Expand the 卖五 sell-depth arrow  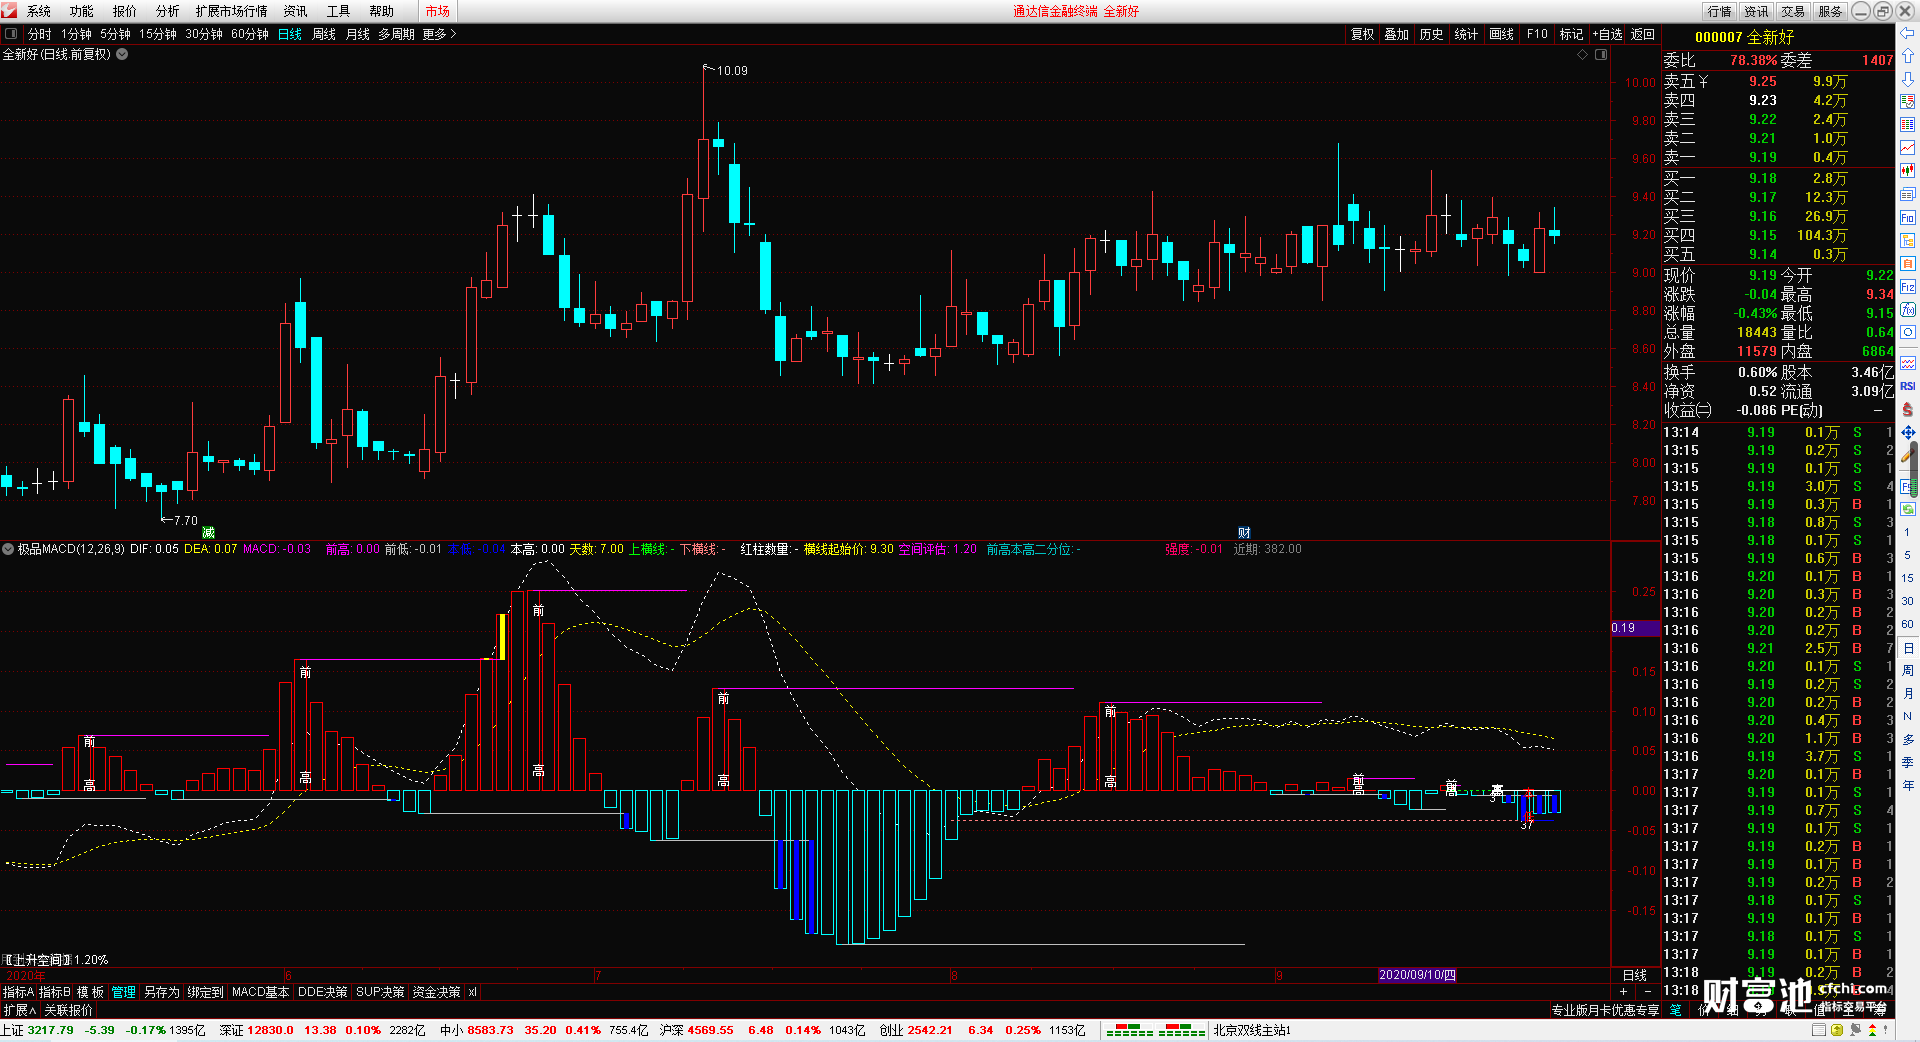pyautogui.click(x=1703, y=82)
